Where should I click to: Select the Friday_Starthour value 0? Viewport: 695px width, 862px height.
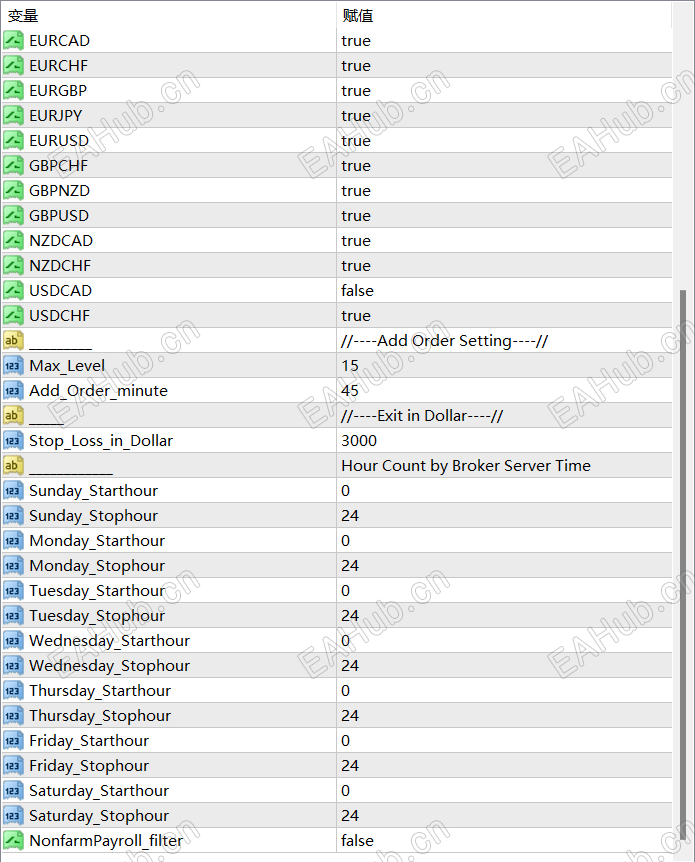pos(345,741)
